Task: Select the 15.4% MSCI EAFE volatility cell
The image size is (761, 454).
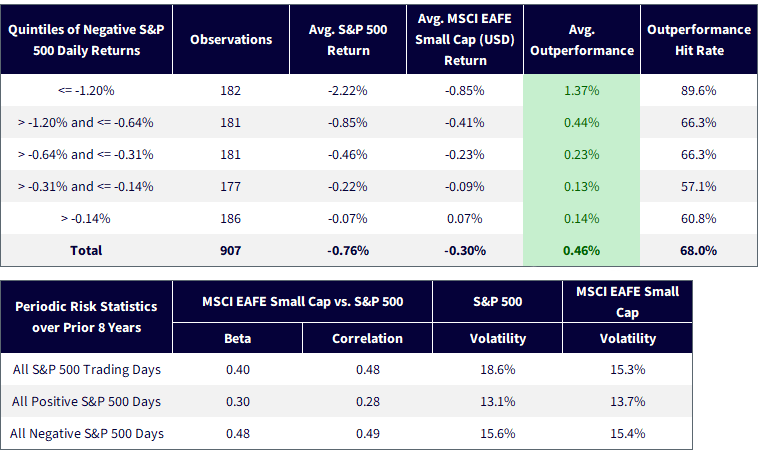Action: coord(628,434)
